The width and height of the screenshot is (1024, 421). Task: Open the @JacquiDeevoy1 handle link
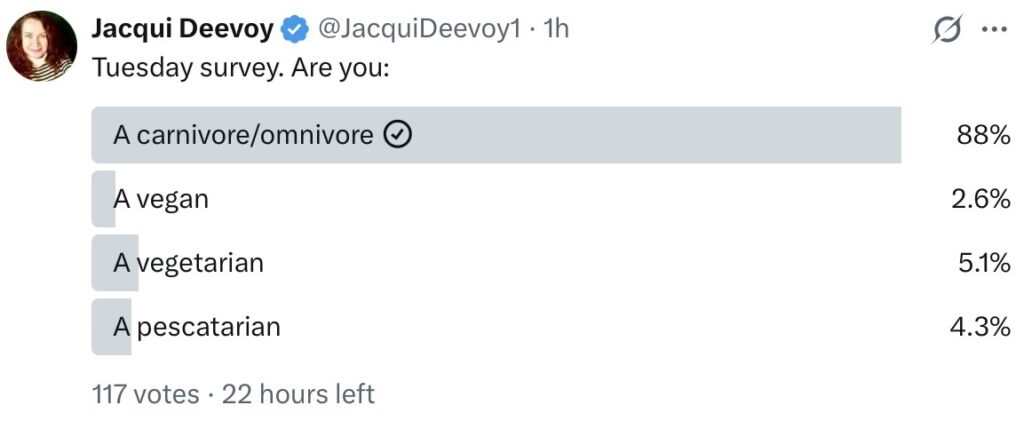click(420, 30)
